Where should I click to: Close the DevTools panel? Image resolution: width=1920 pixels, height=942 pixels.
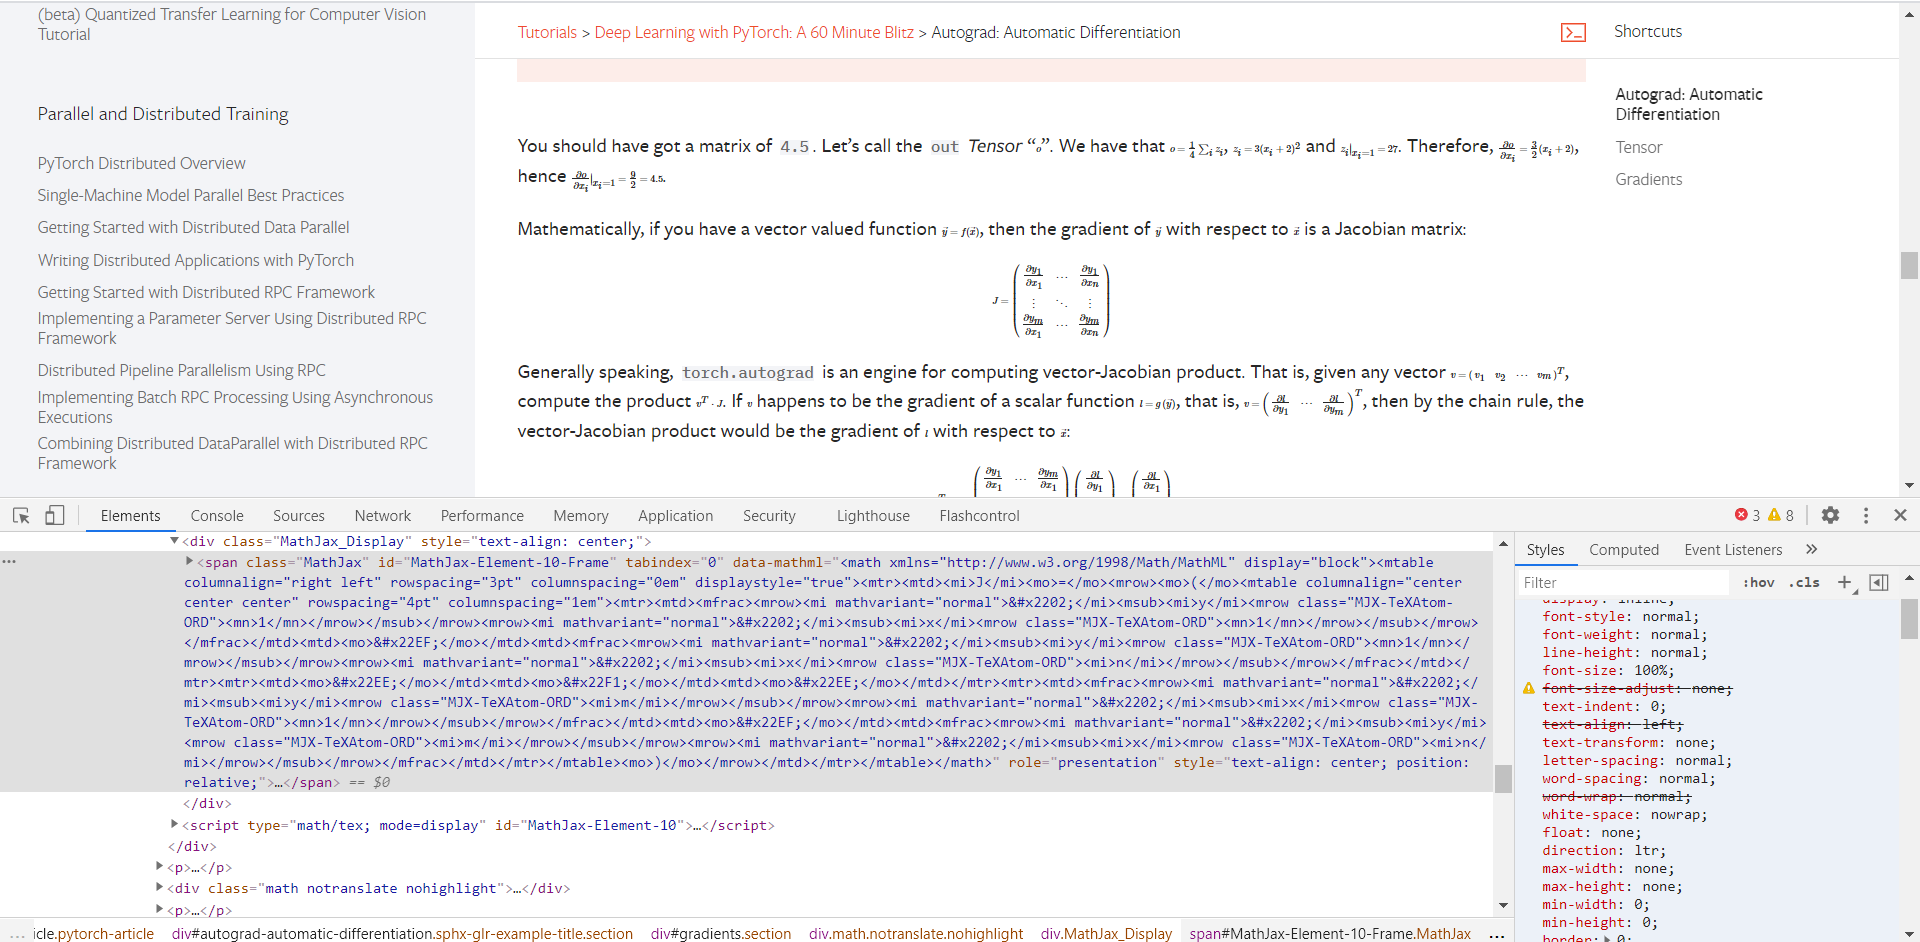point(1900,515)
